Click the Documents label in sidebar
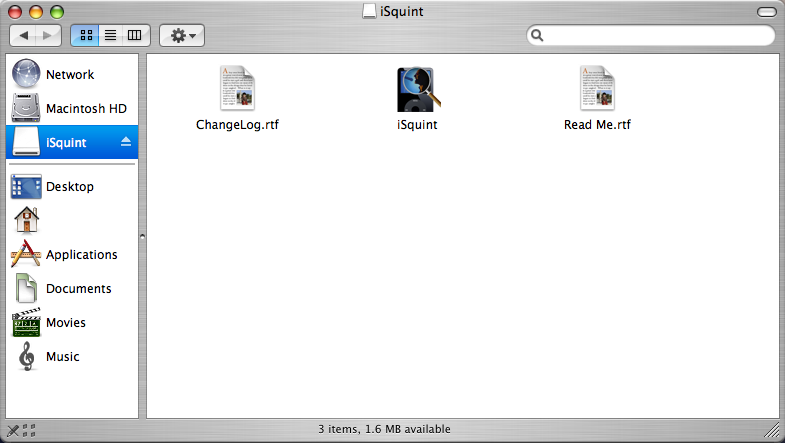The width and height of the screenshot is (785, 443). tap(79, 289)
